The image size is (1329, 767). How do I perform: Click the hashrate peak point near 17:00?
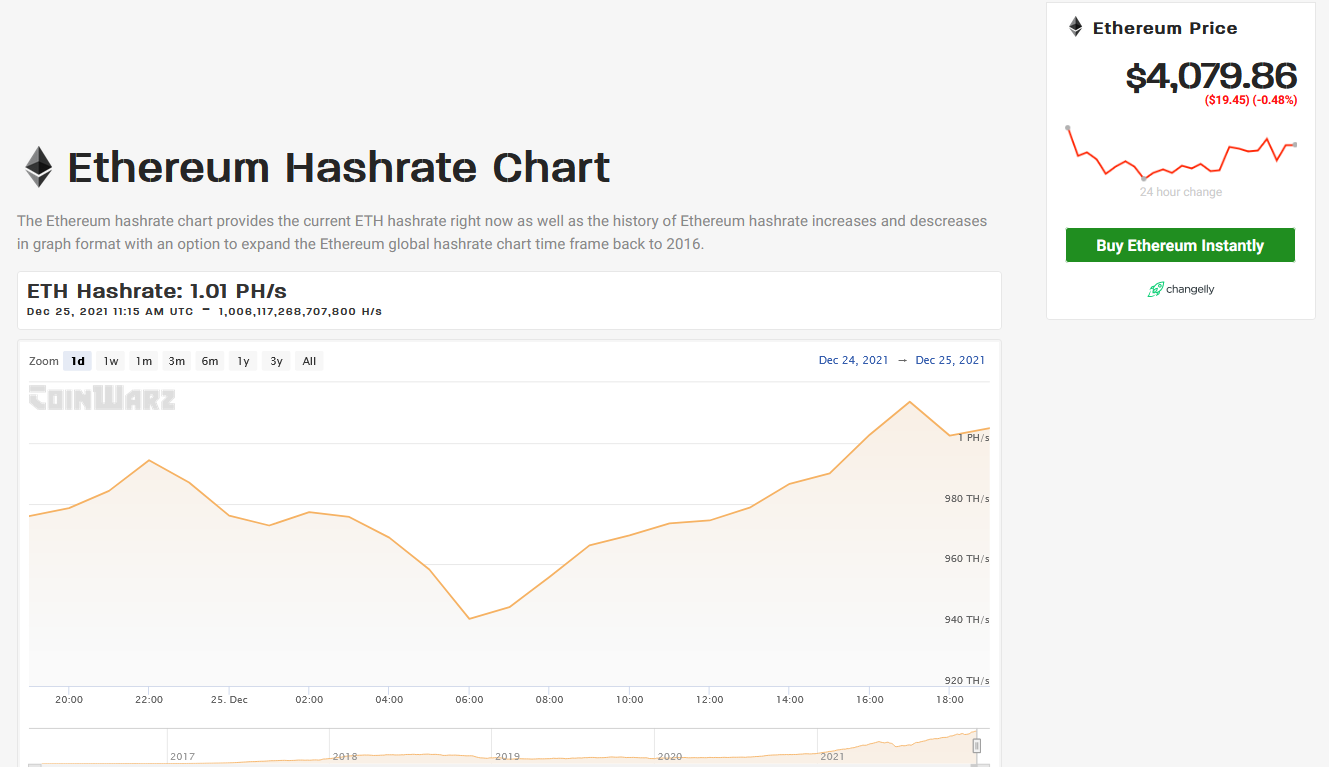909,402
